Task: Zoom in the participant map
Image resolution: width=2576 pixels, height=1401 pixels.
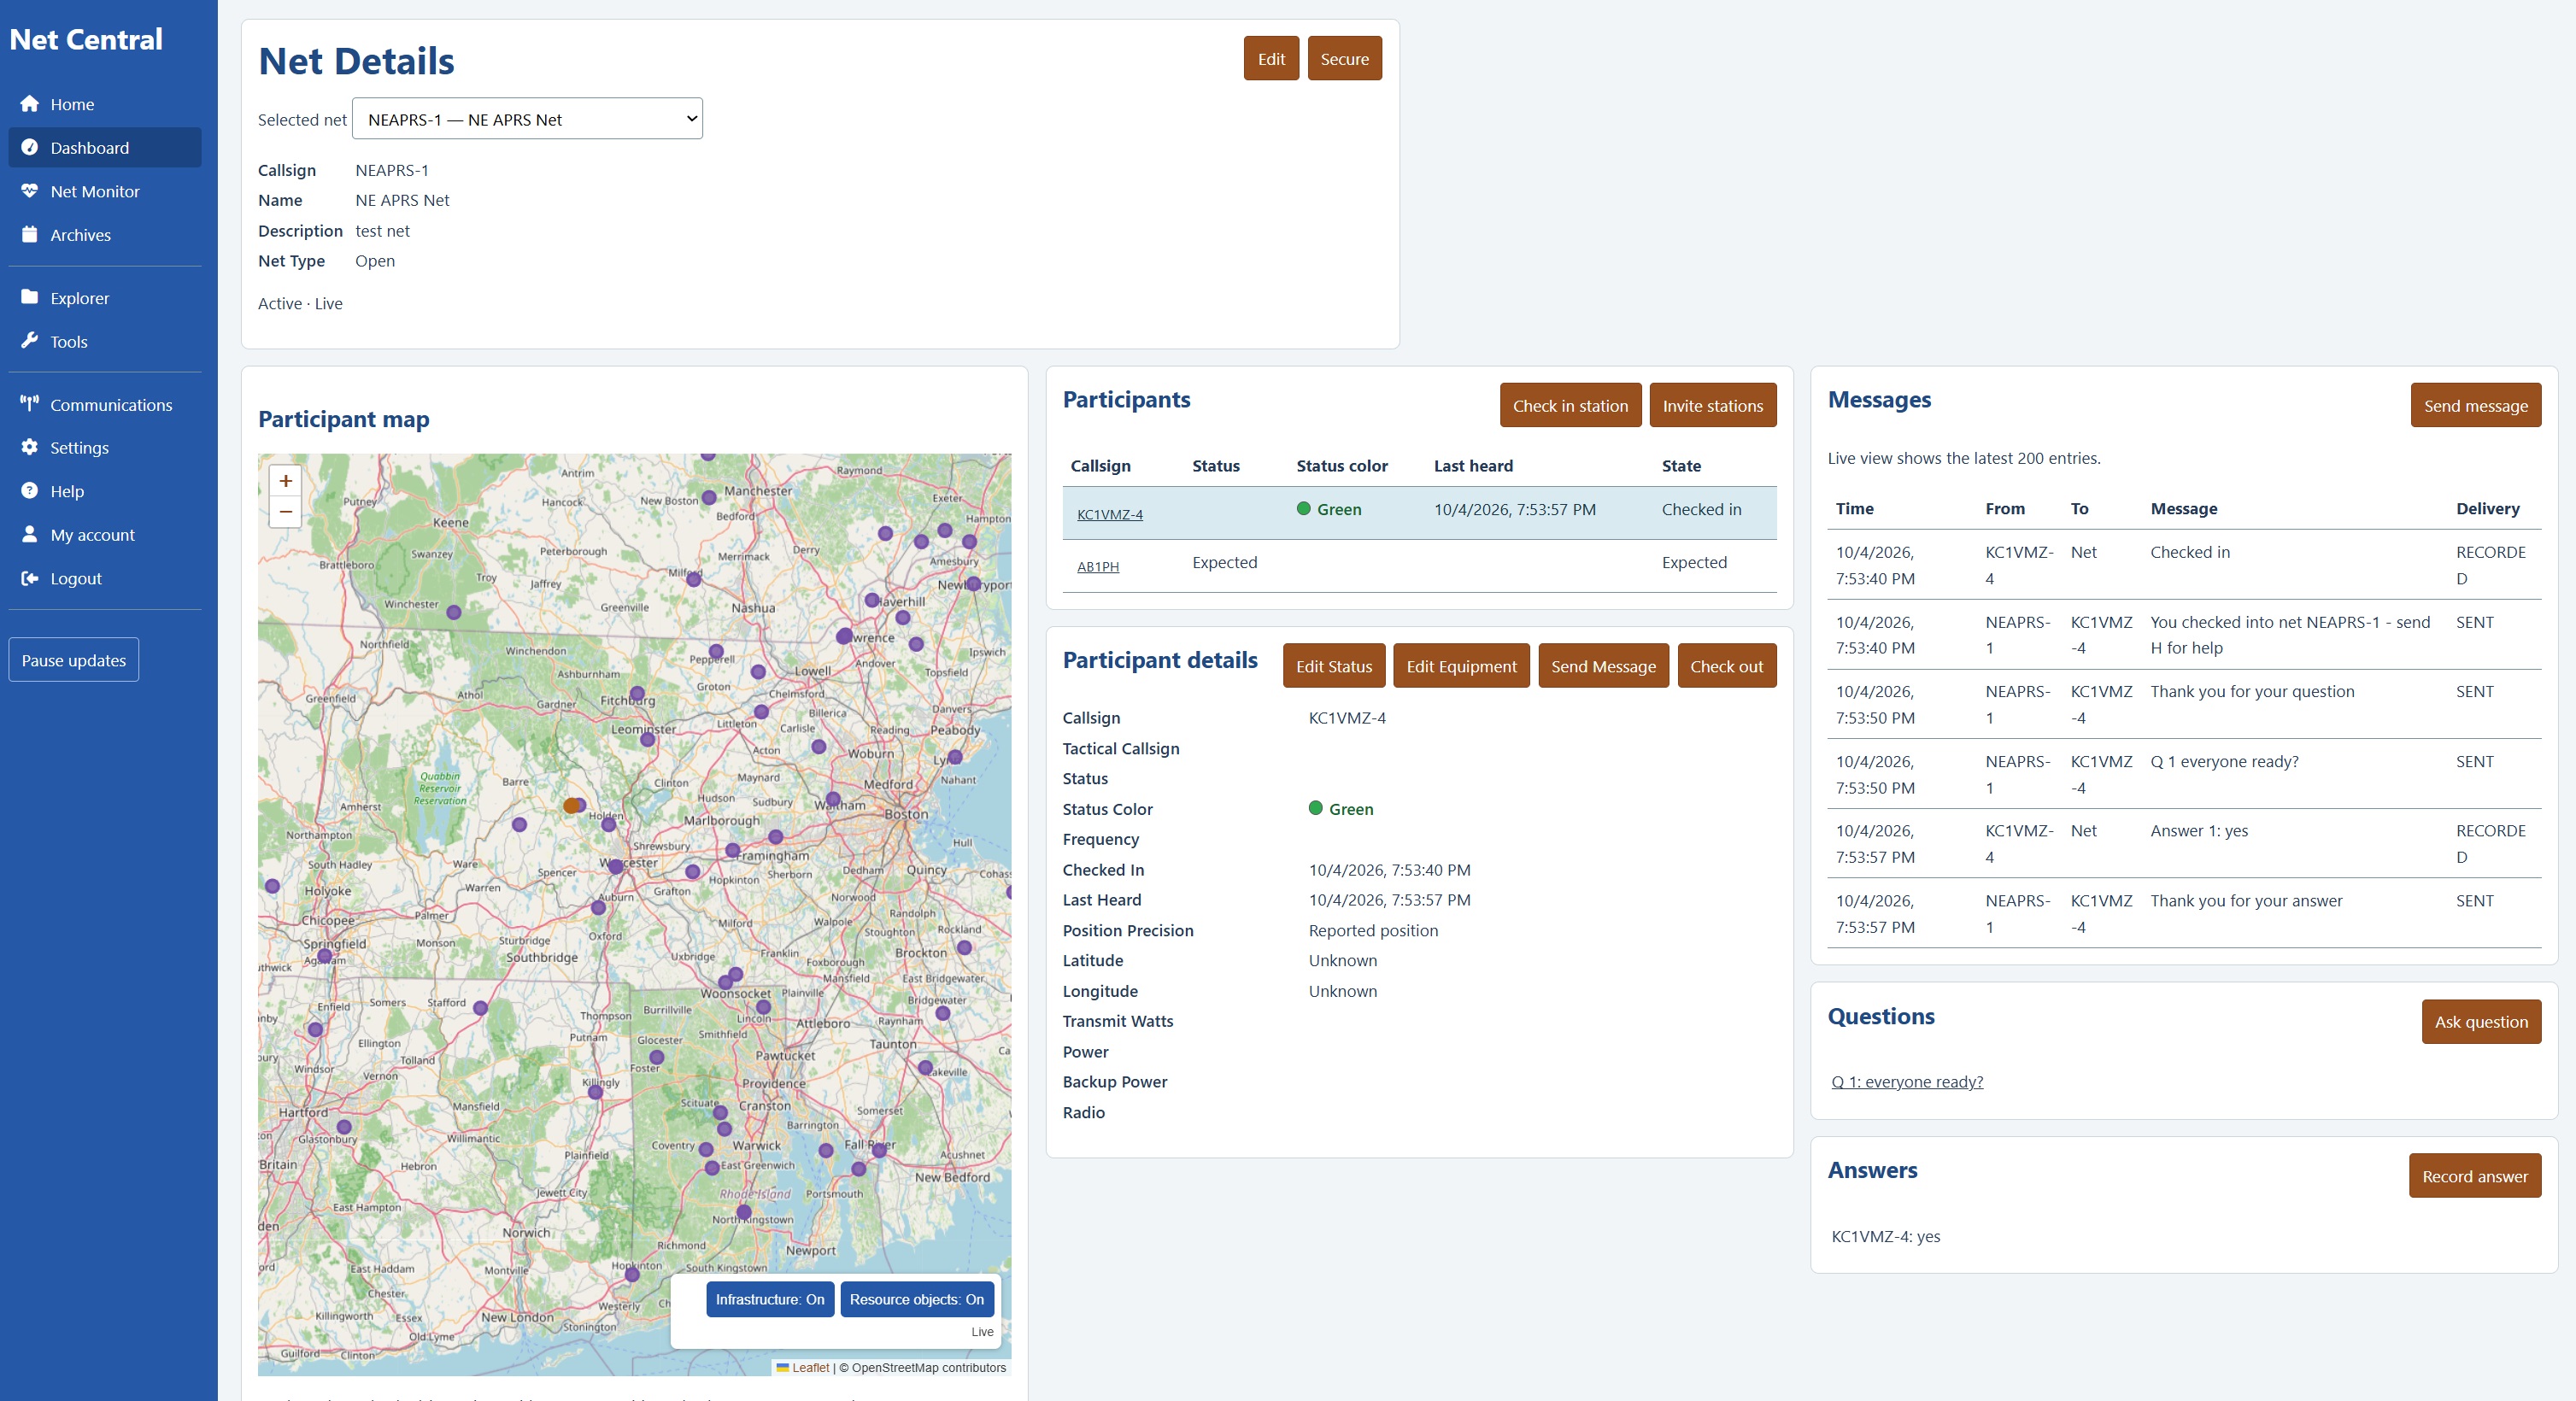Action: pyautogui.click(x=285, y=481)
